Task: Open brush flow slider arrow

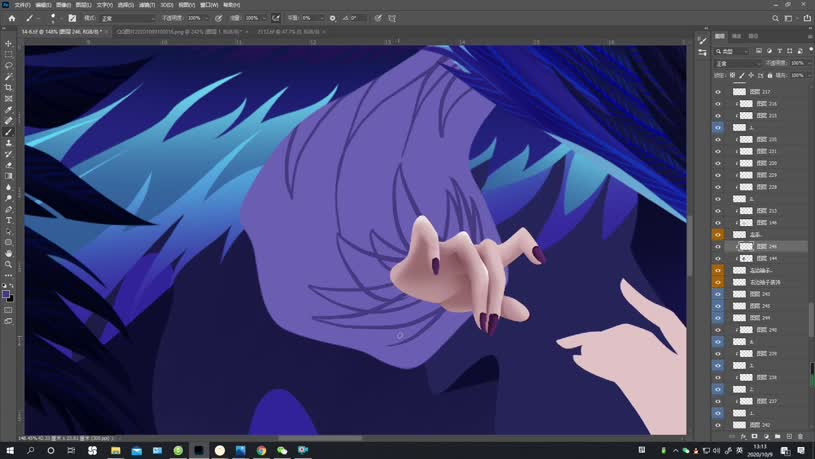Action: 264,18
